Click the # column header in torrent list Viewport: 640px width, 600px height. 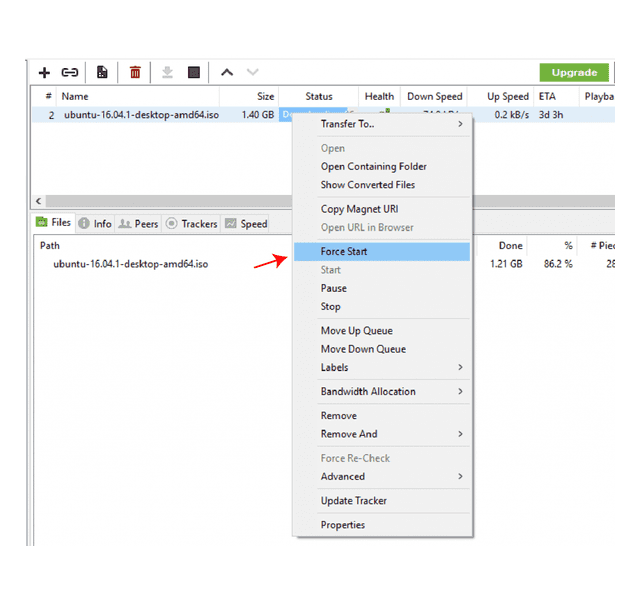pos(44,97)
